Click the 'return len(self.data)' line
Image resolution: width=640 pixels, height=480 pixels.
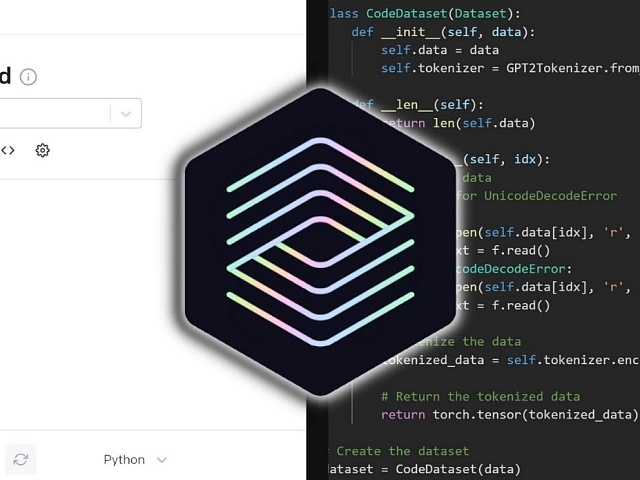[459, 123]
